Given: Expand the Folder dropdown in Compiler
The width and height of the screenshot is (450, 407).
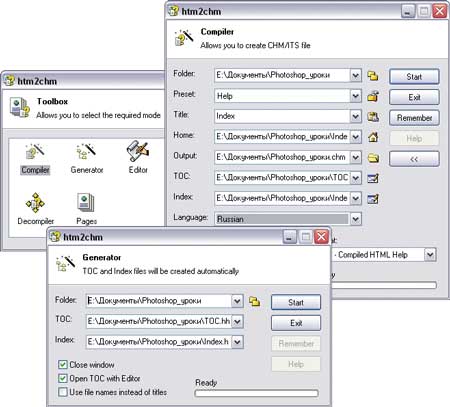Looking at the screenshot, I should [x=356, y=75].
